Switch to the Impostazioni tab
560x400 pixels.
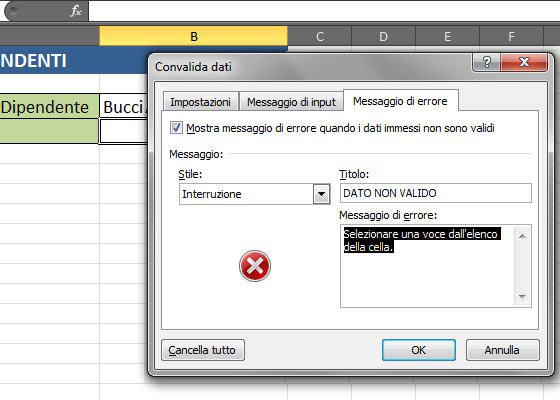click(x=200, y=102)
